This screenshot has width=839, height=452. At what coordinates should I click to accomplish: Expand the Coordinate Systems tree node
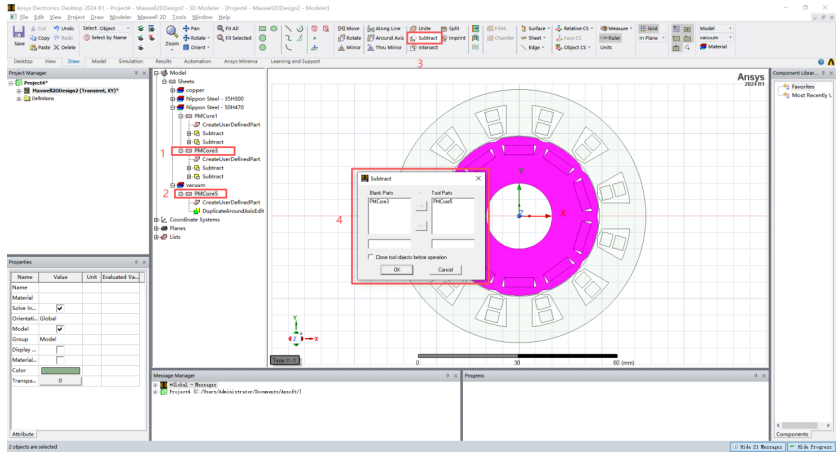pyautogui.click(x=156, y=220)
